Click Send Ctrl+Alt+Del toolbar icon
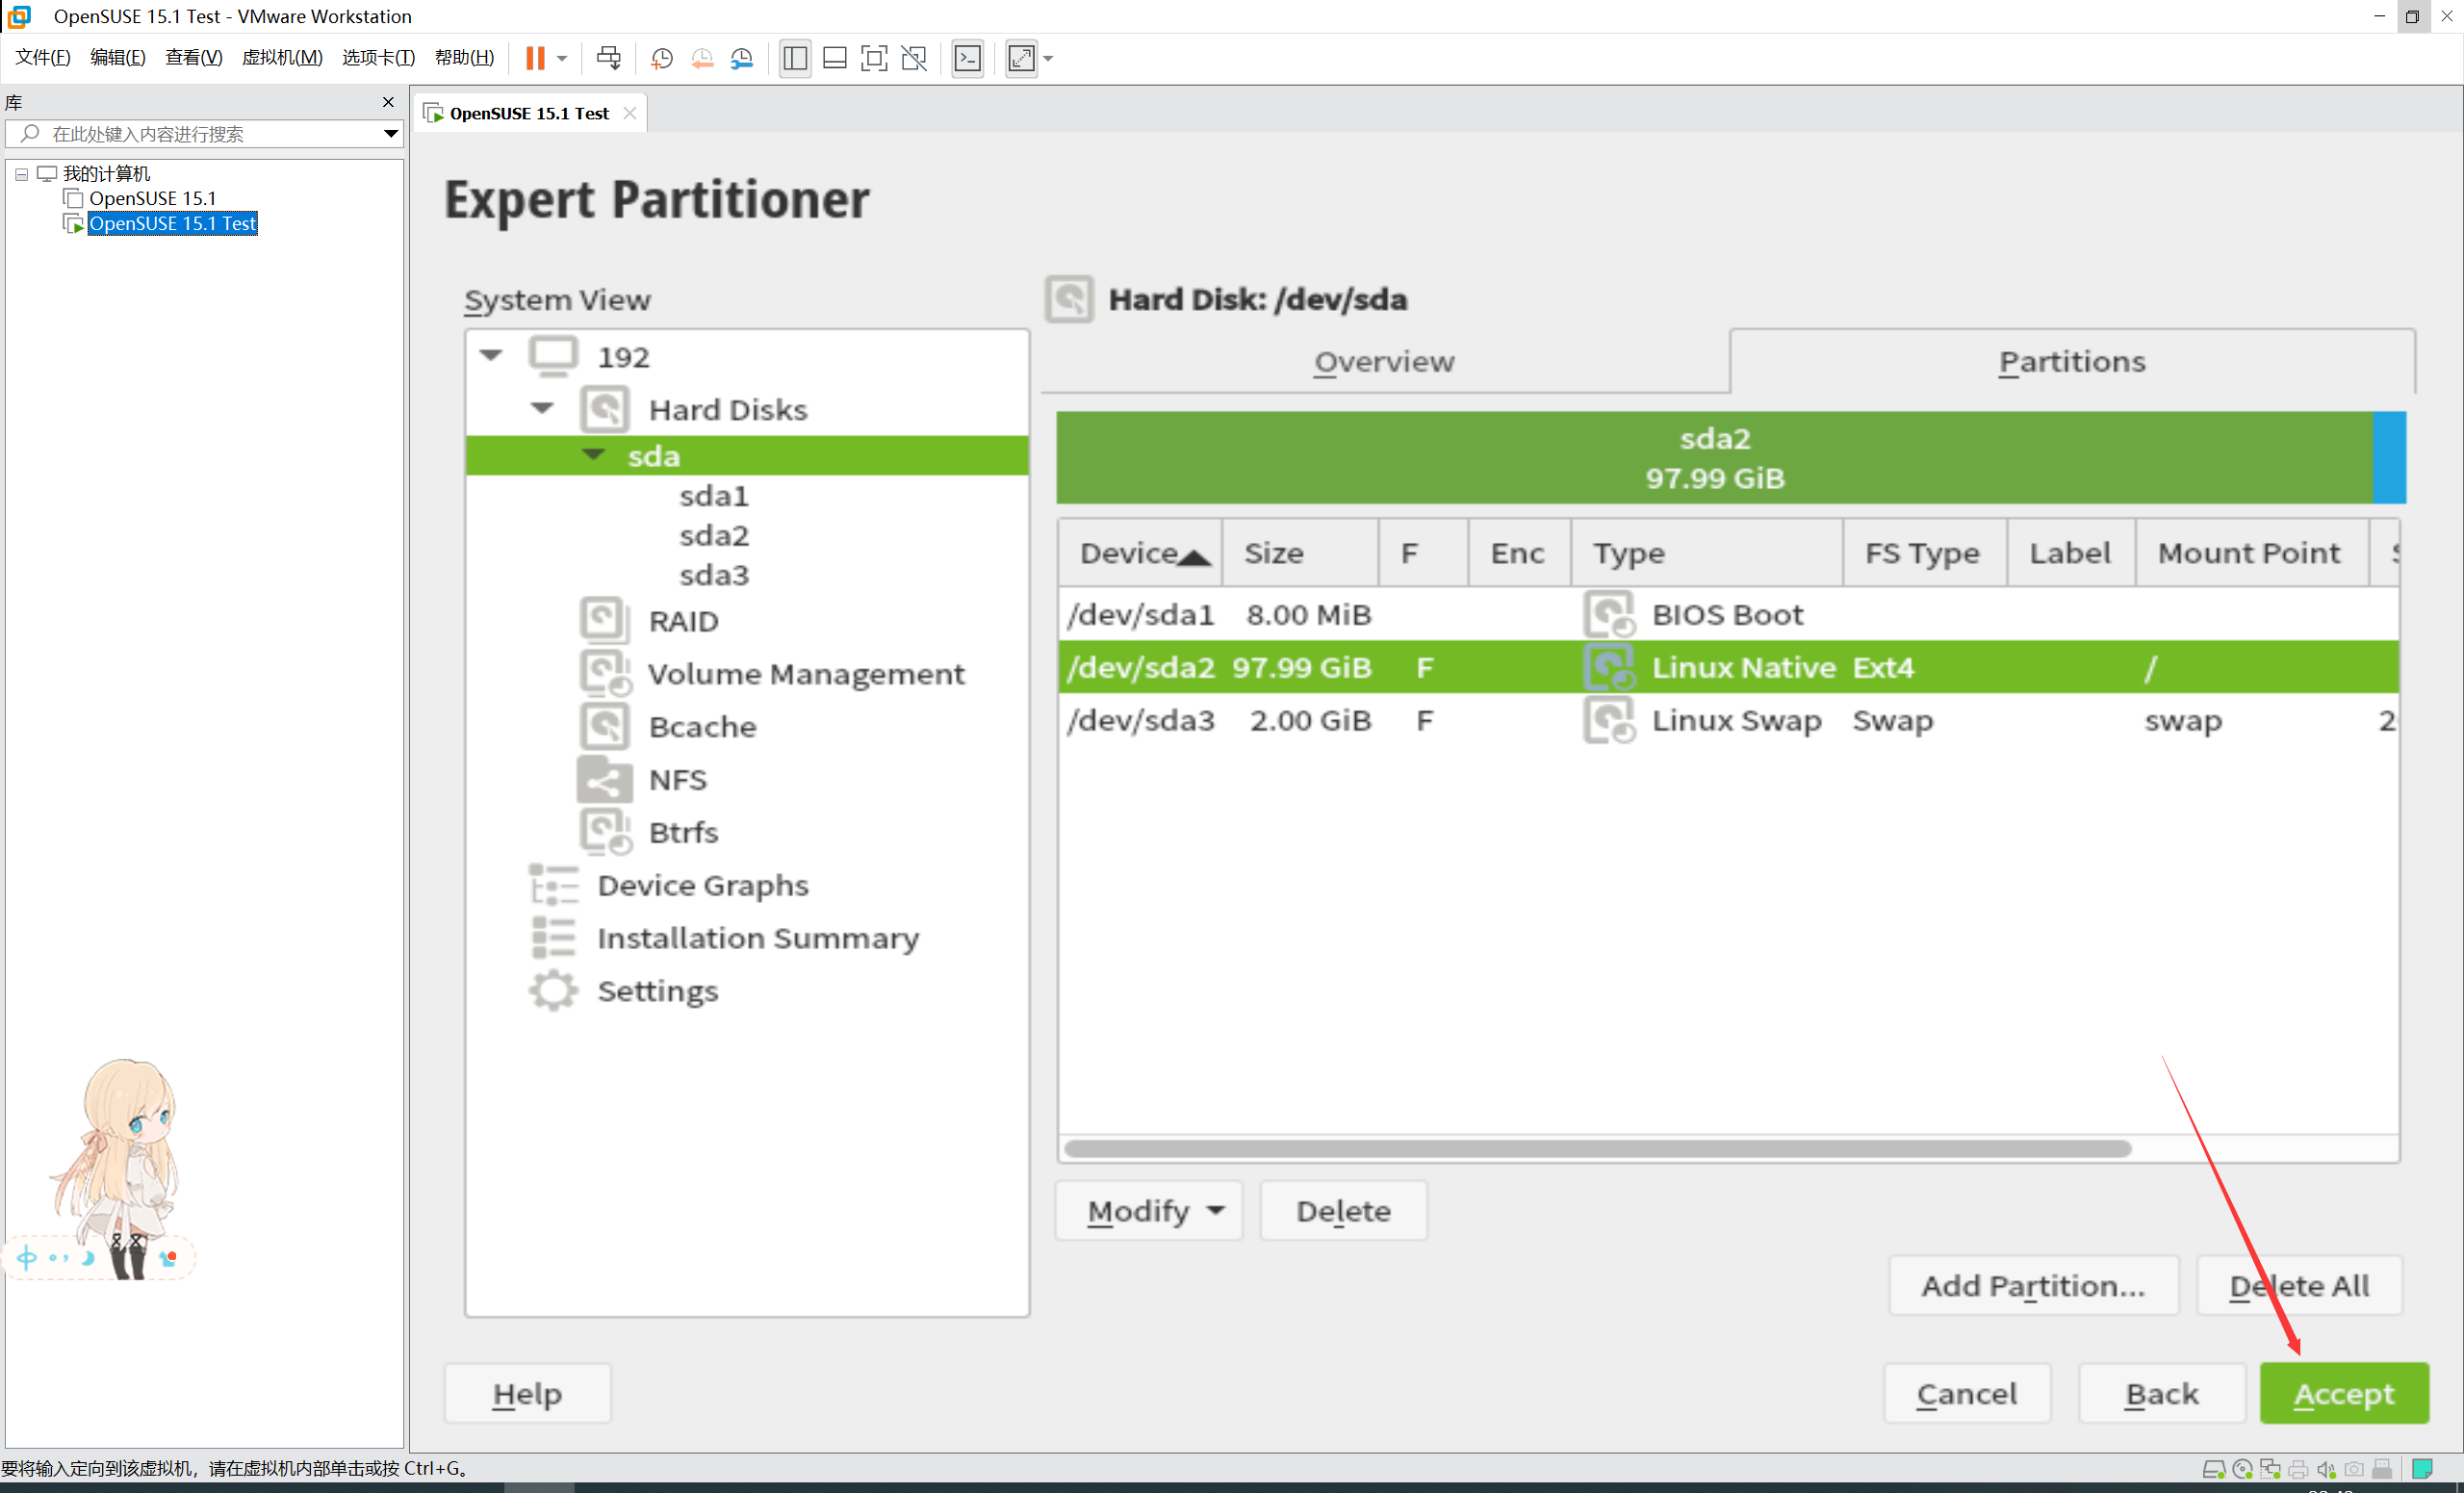The height and width of the screenshot is (1493, 2464). [608, 58]
